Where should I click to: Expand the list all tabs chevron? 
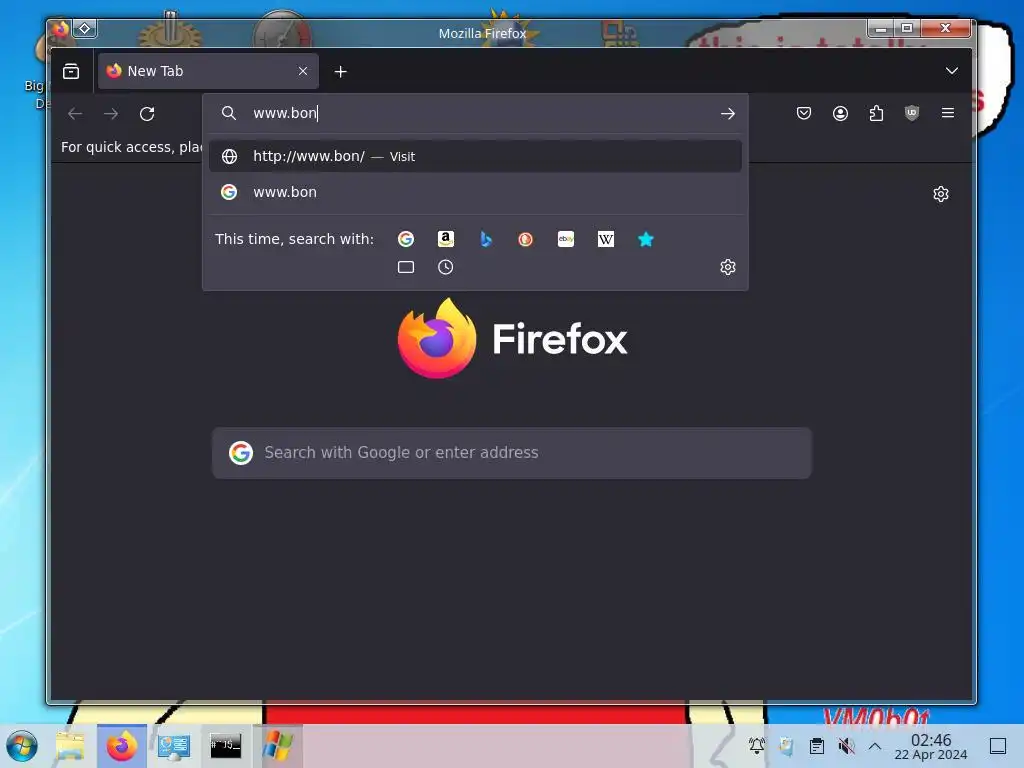coord(952,71)
